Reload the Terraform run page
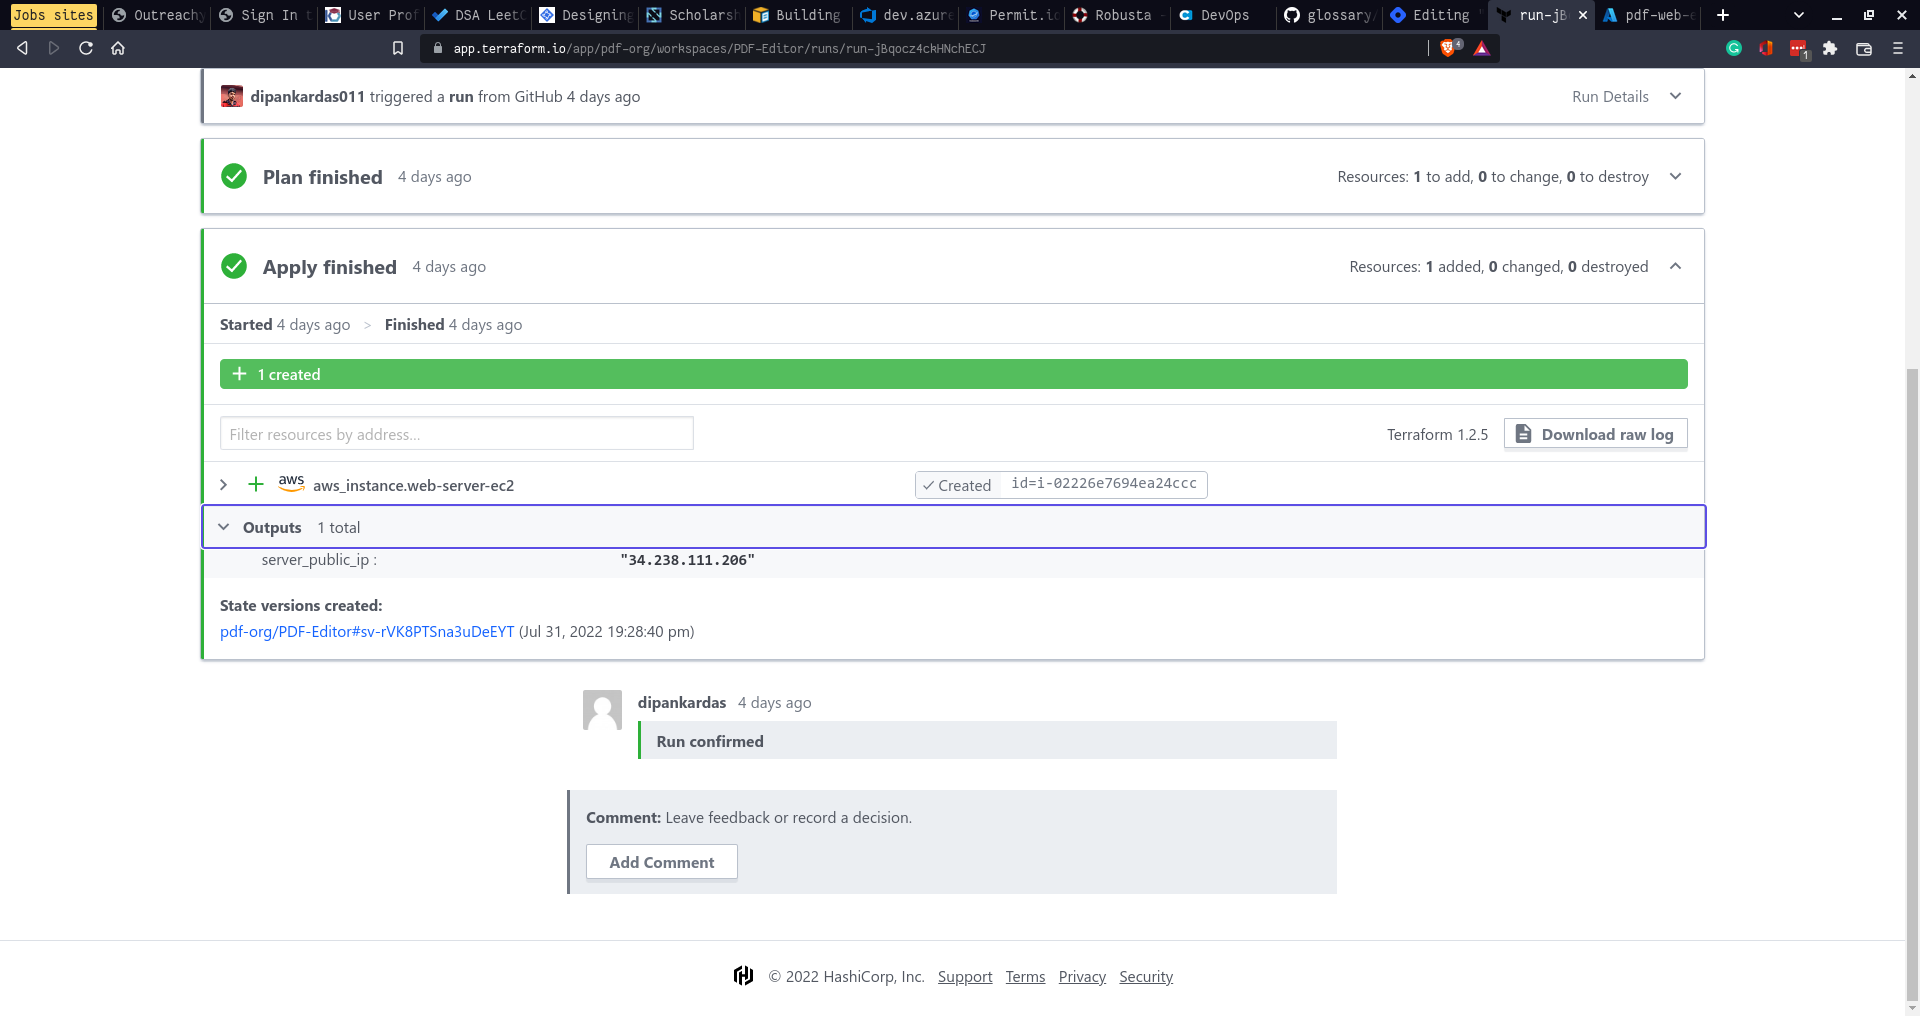This screenshot has width=1920, height=1016. 86,48
